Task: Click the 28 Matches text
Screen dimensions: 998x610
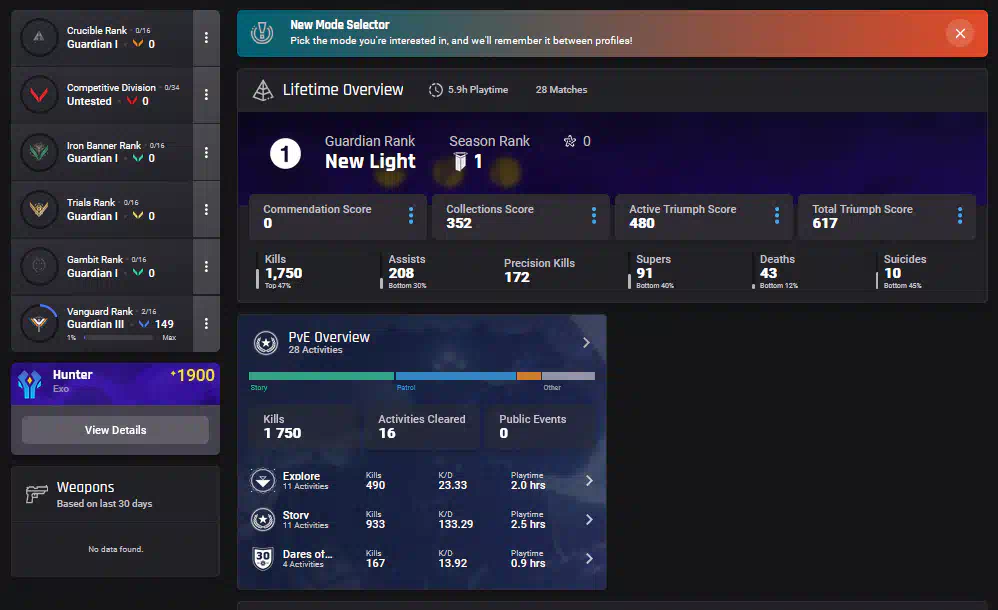Action: [561, 90]
